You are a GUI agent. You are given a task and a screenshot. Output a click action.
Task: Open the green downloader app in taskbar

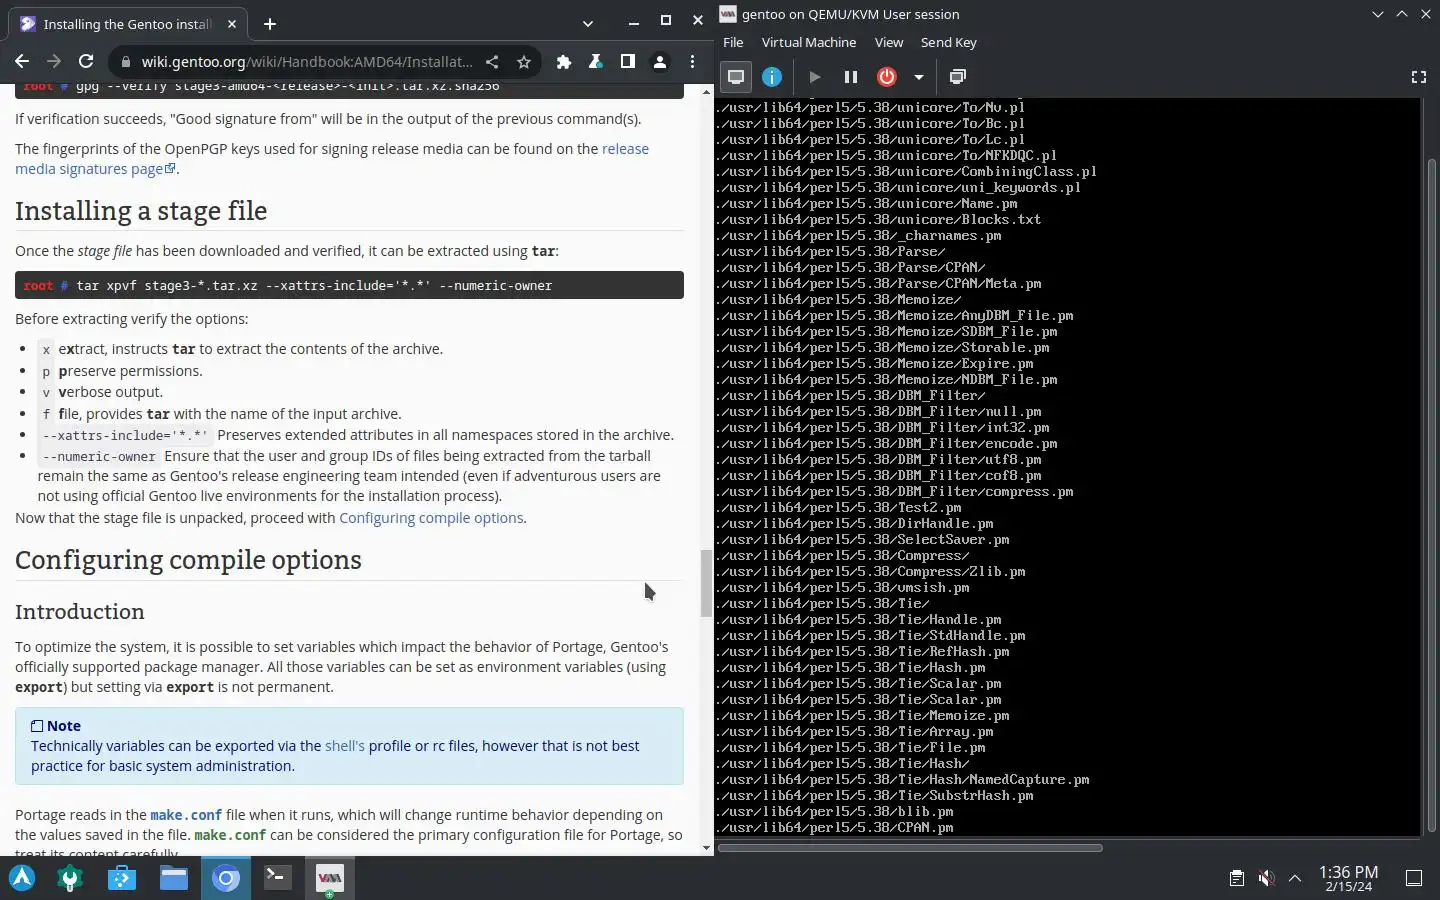[x=70, y=878]
